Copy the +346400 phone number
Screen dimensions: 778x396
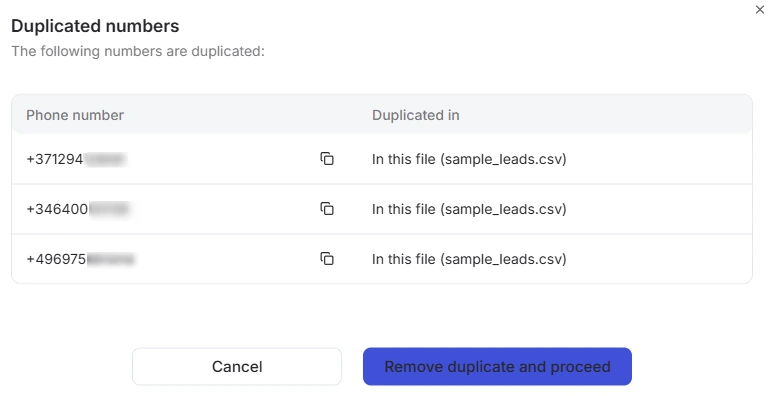click(326, 209)
